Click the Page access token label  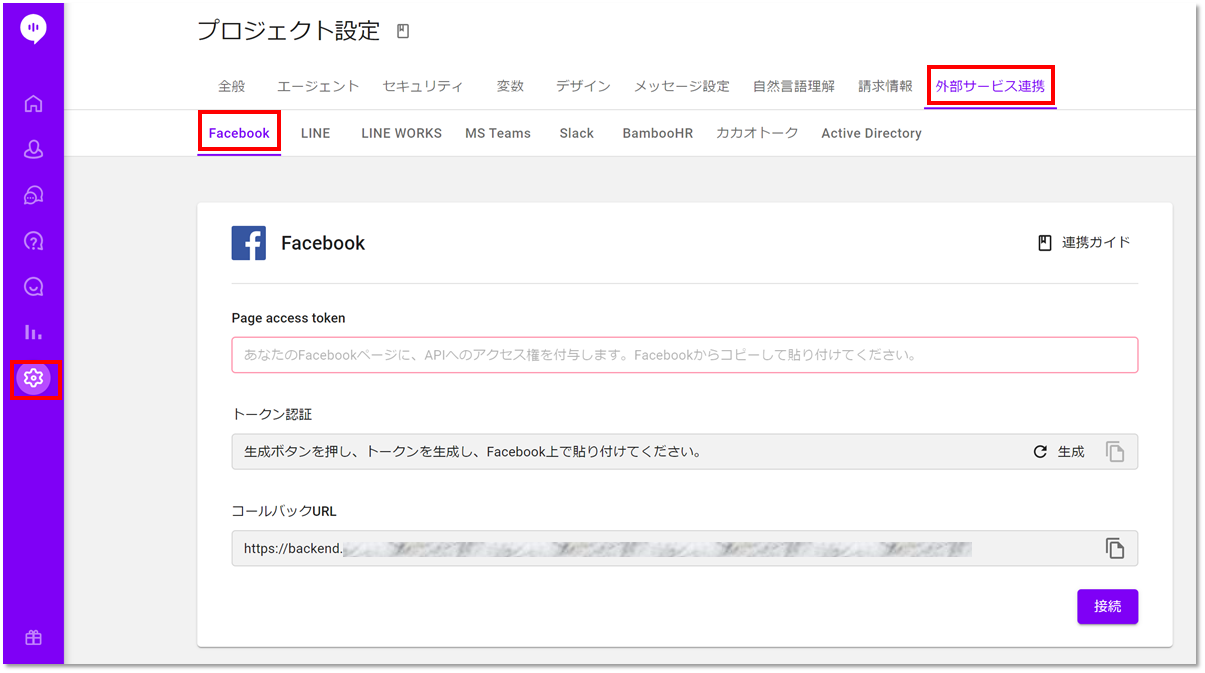pos(288,318)
